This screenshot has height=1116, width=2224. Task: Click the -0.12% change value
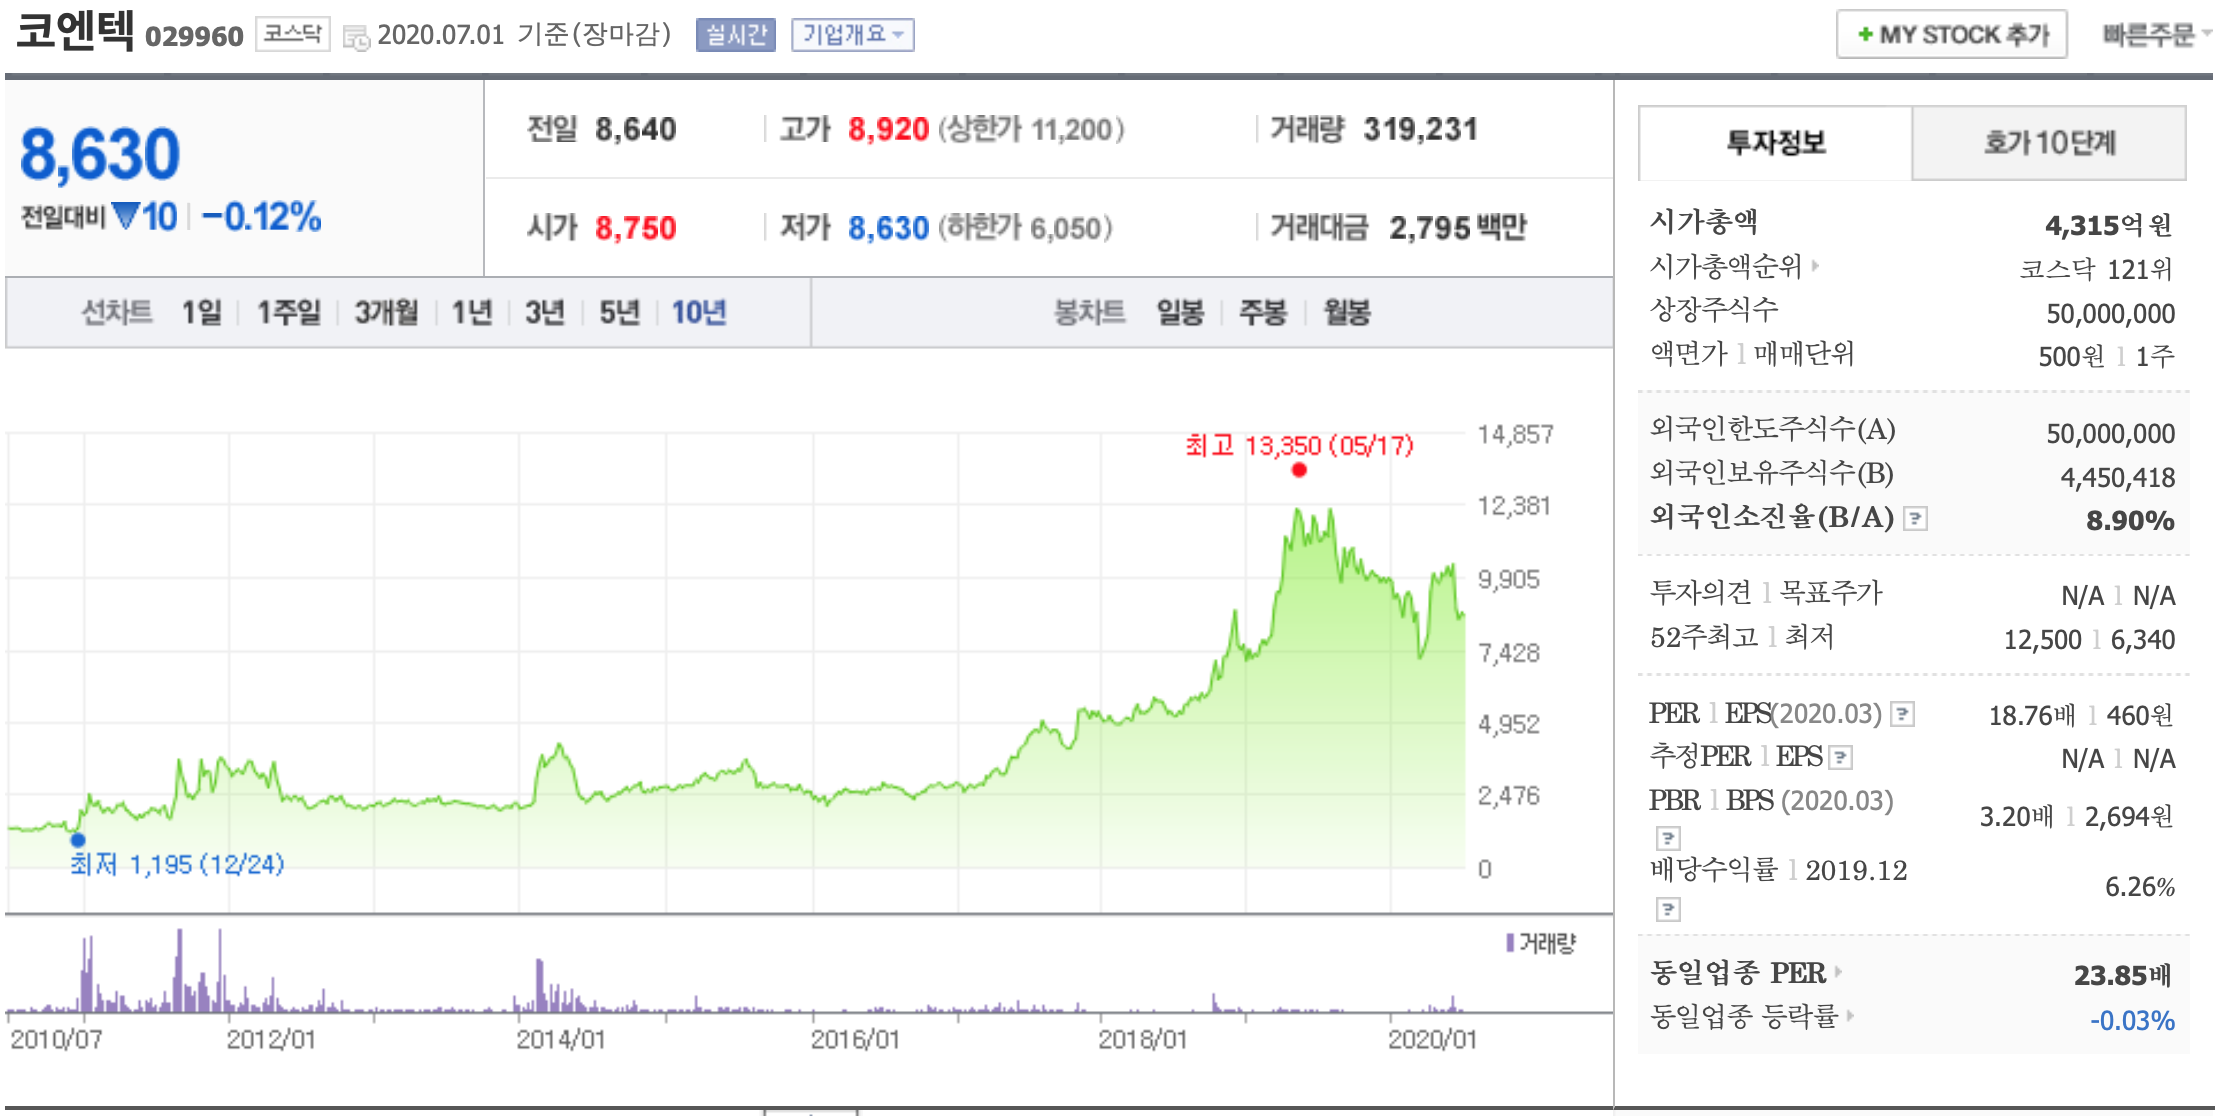click(261, 217)
